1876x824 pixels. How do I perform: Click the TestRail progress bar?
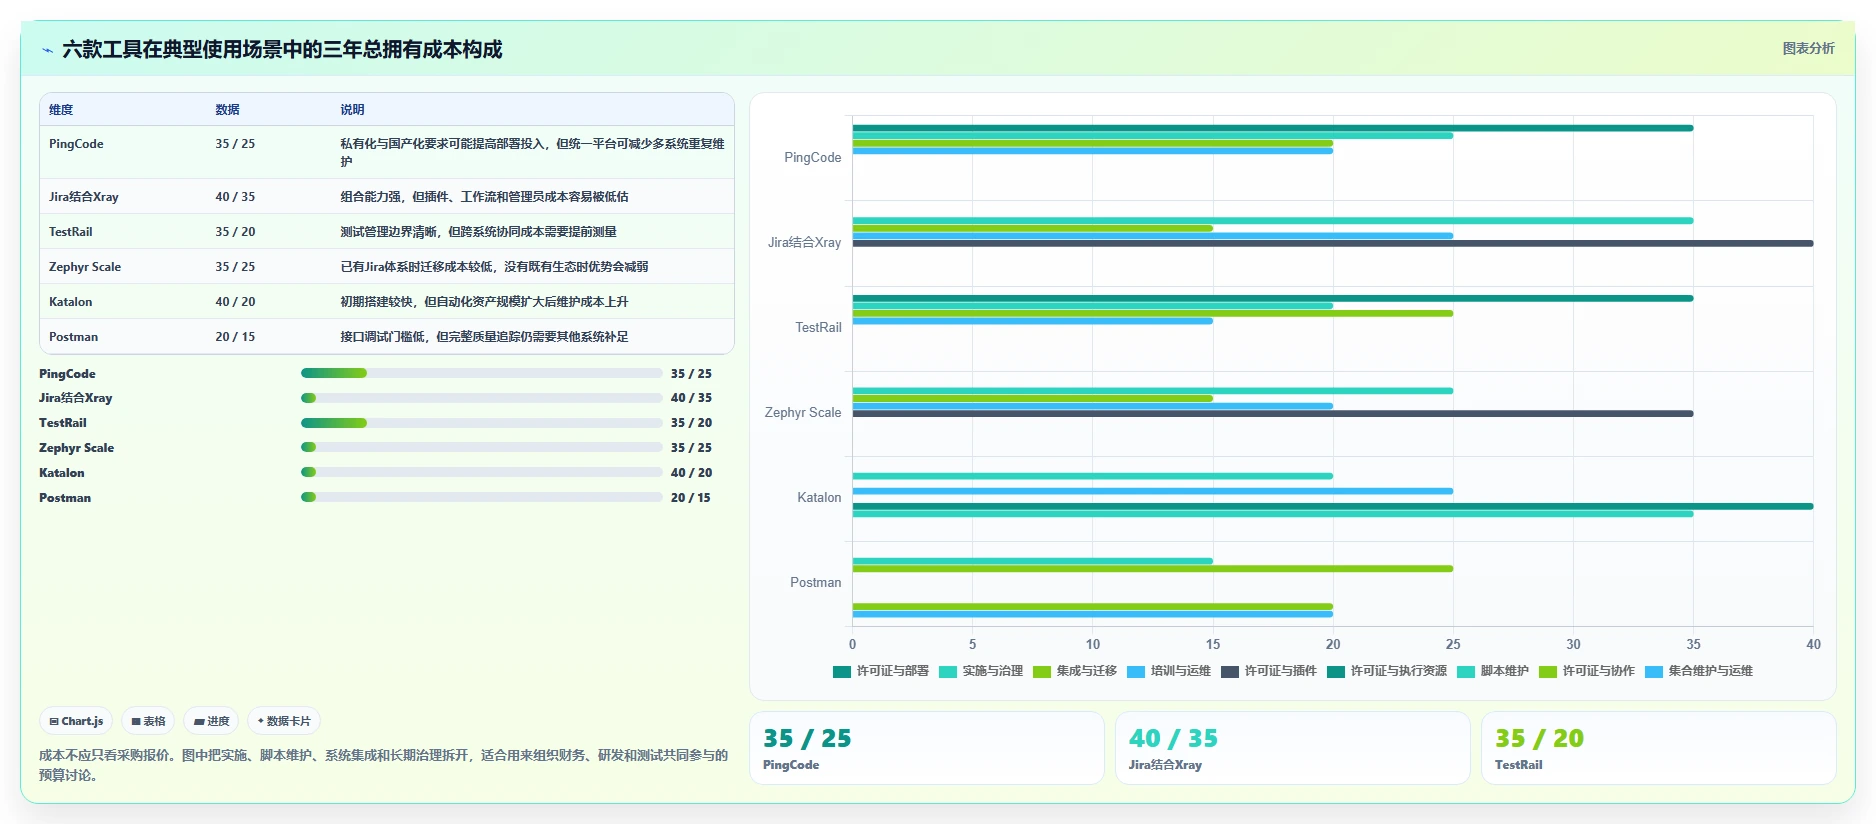tap(481, 423)
